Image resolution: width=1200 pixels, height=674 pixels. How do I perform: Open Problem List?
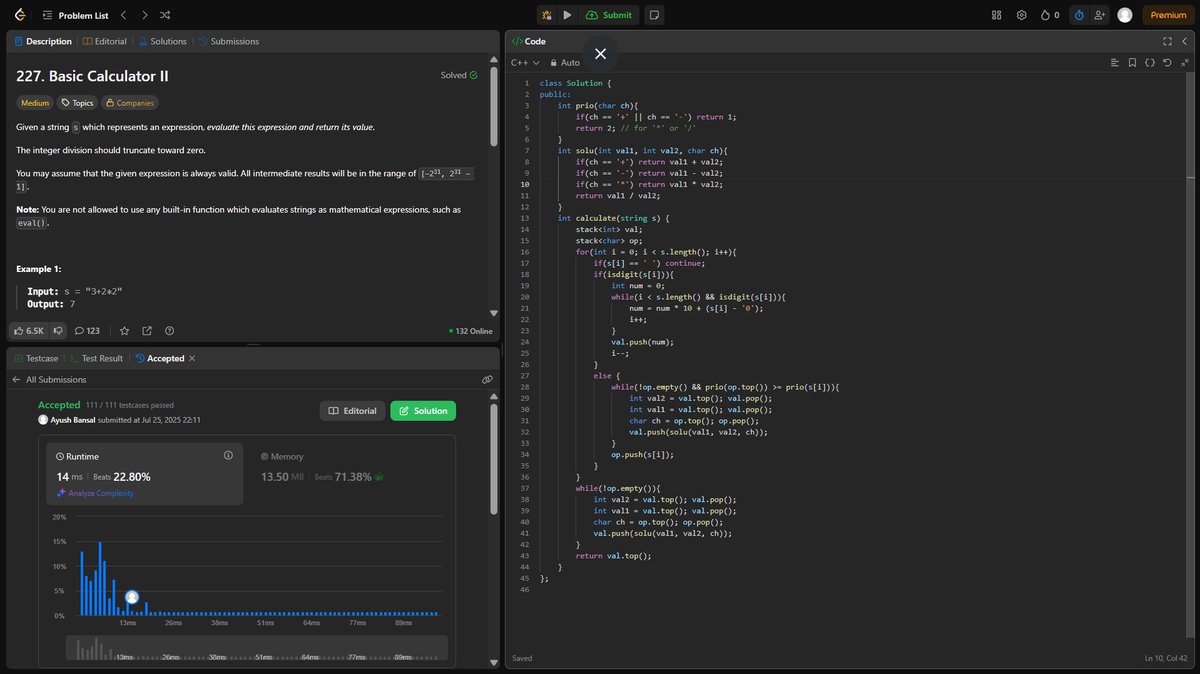[x=76, y=15]
